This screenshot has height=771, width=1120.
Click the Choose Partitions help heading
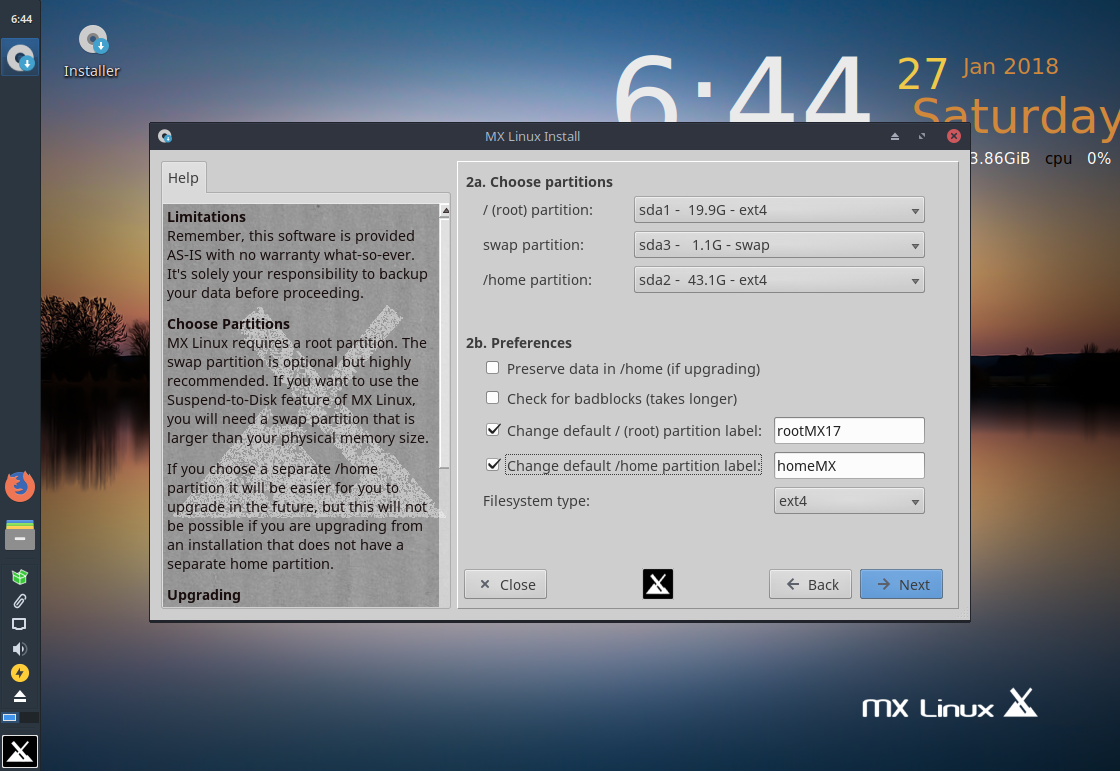pyautogui.click(x=229, y=324)
